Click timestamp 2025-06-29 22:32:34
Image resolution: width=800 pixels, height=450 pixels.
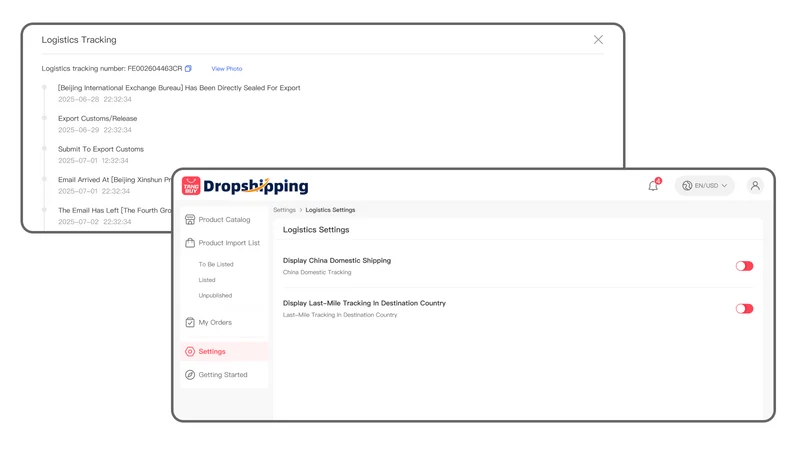coord(95,130)
